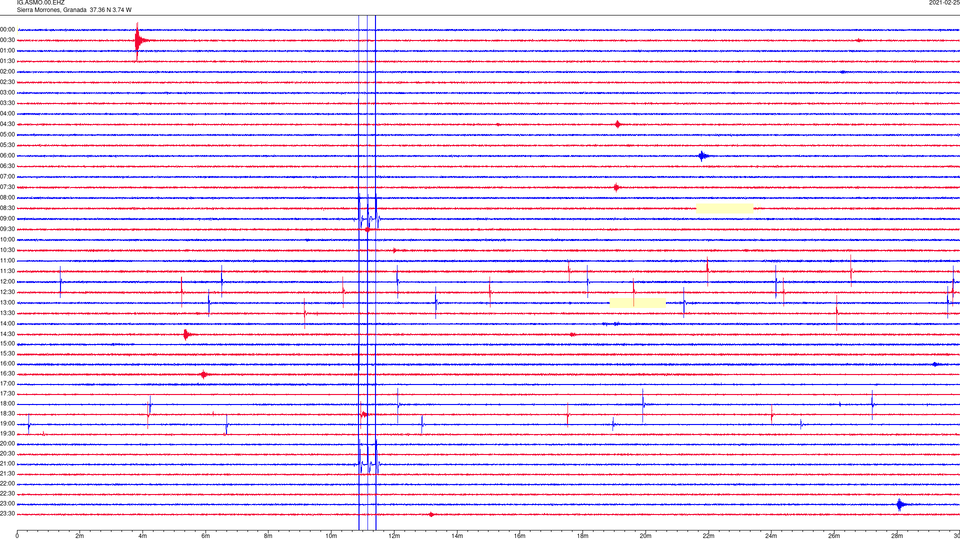Click the large red event on 00:30 trace
The width and height of the screenshot is (960, 540).
tap(139, 41)
